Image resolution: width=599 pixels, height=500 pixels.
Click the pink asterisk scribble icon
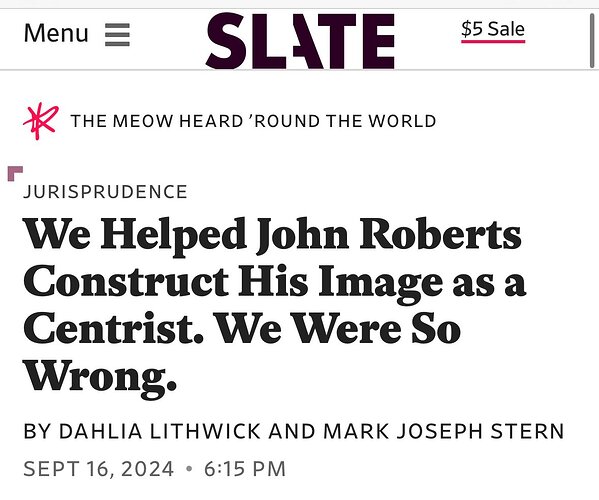coord(41,121)
